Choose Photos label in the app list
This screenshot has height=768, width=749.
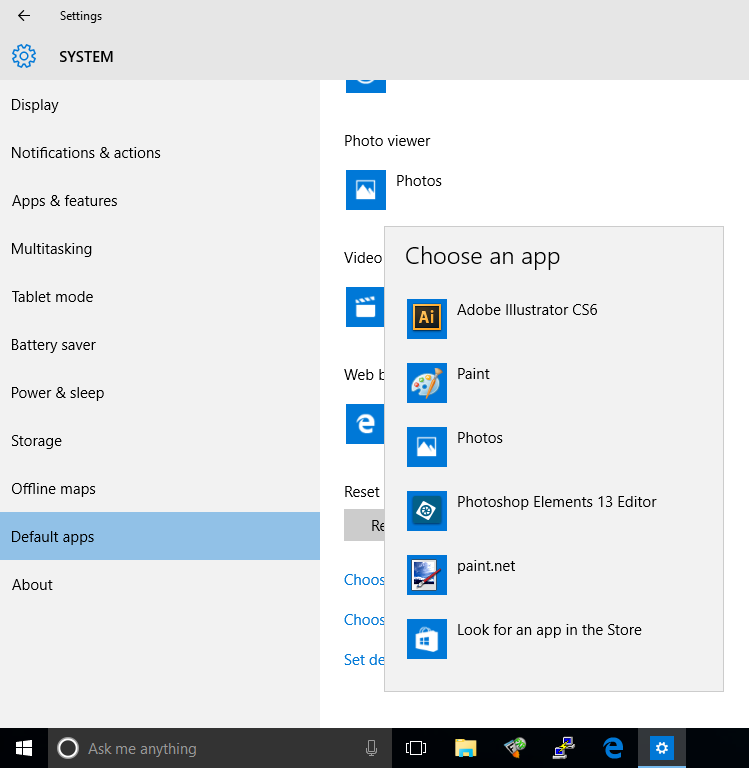pyautogui.click(x=480, y=438)
